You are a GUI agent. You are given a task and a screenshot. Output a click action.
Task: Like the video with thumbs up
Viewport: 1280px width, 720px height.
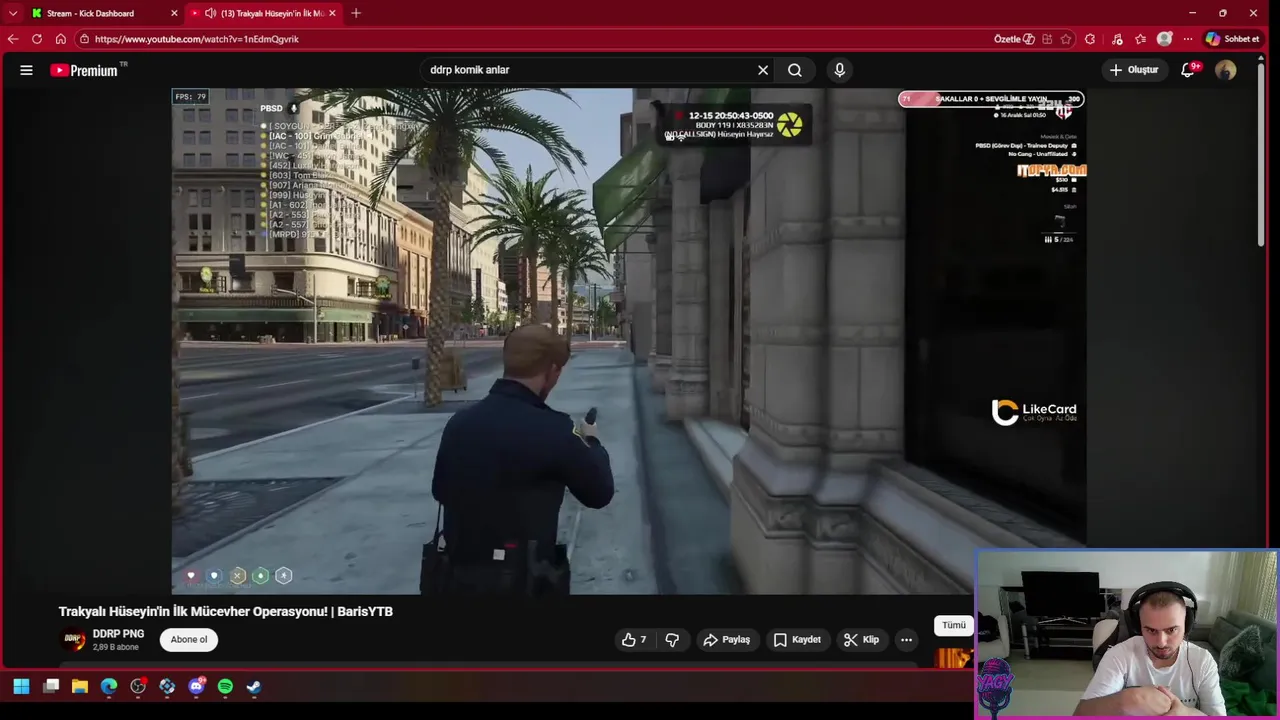pyautogui.click(x=635, y=640)
